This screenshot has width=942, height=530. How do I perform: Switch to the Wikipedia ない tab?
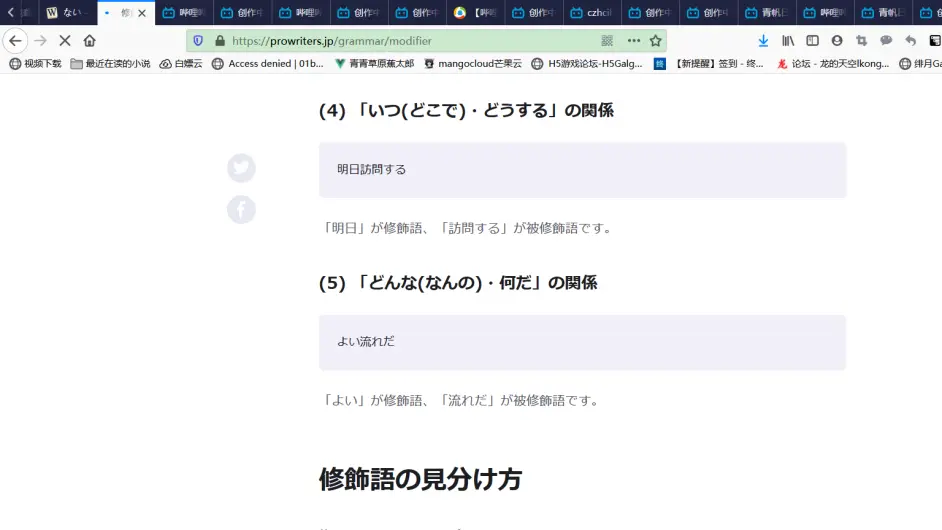(67, 13)
